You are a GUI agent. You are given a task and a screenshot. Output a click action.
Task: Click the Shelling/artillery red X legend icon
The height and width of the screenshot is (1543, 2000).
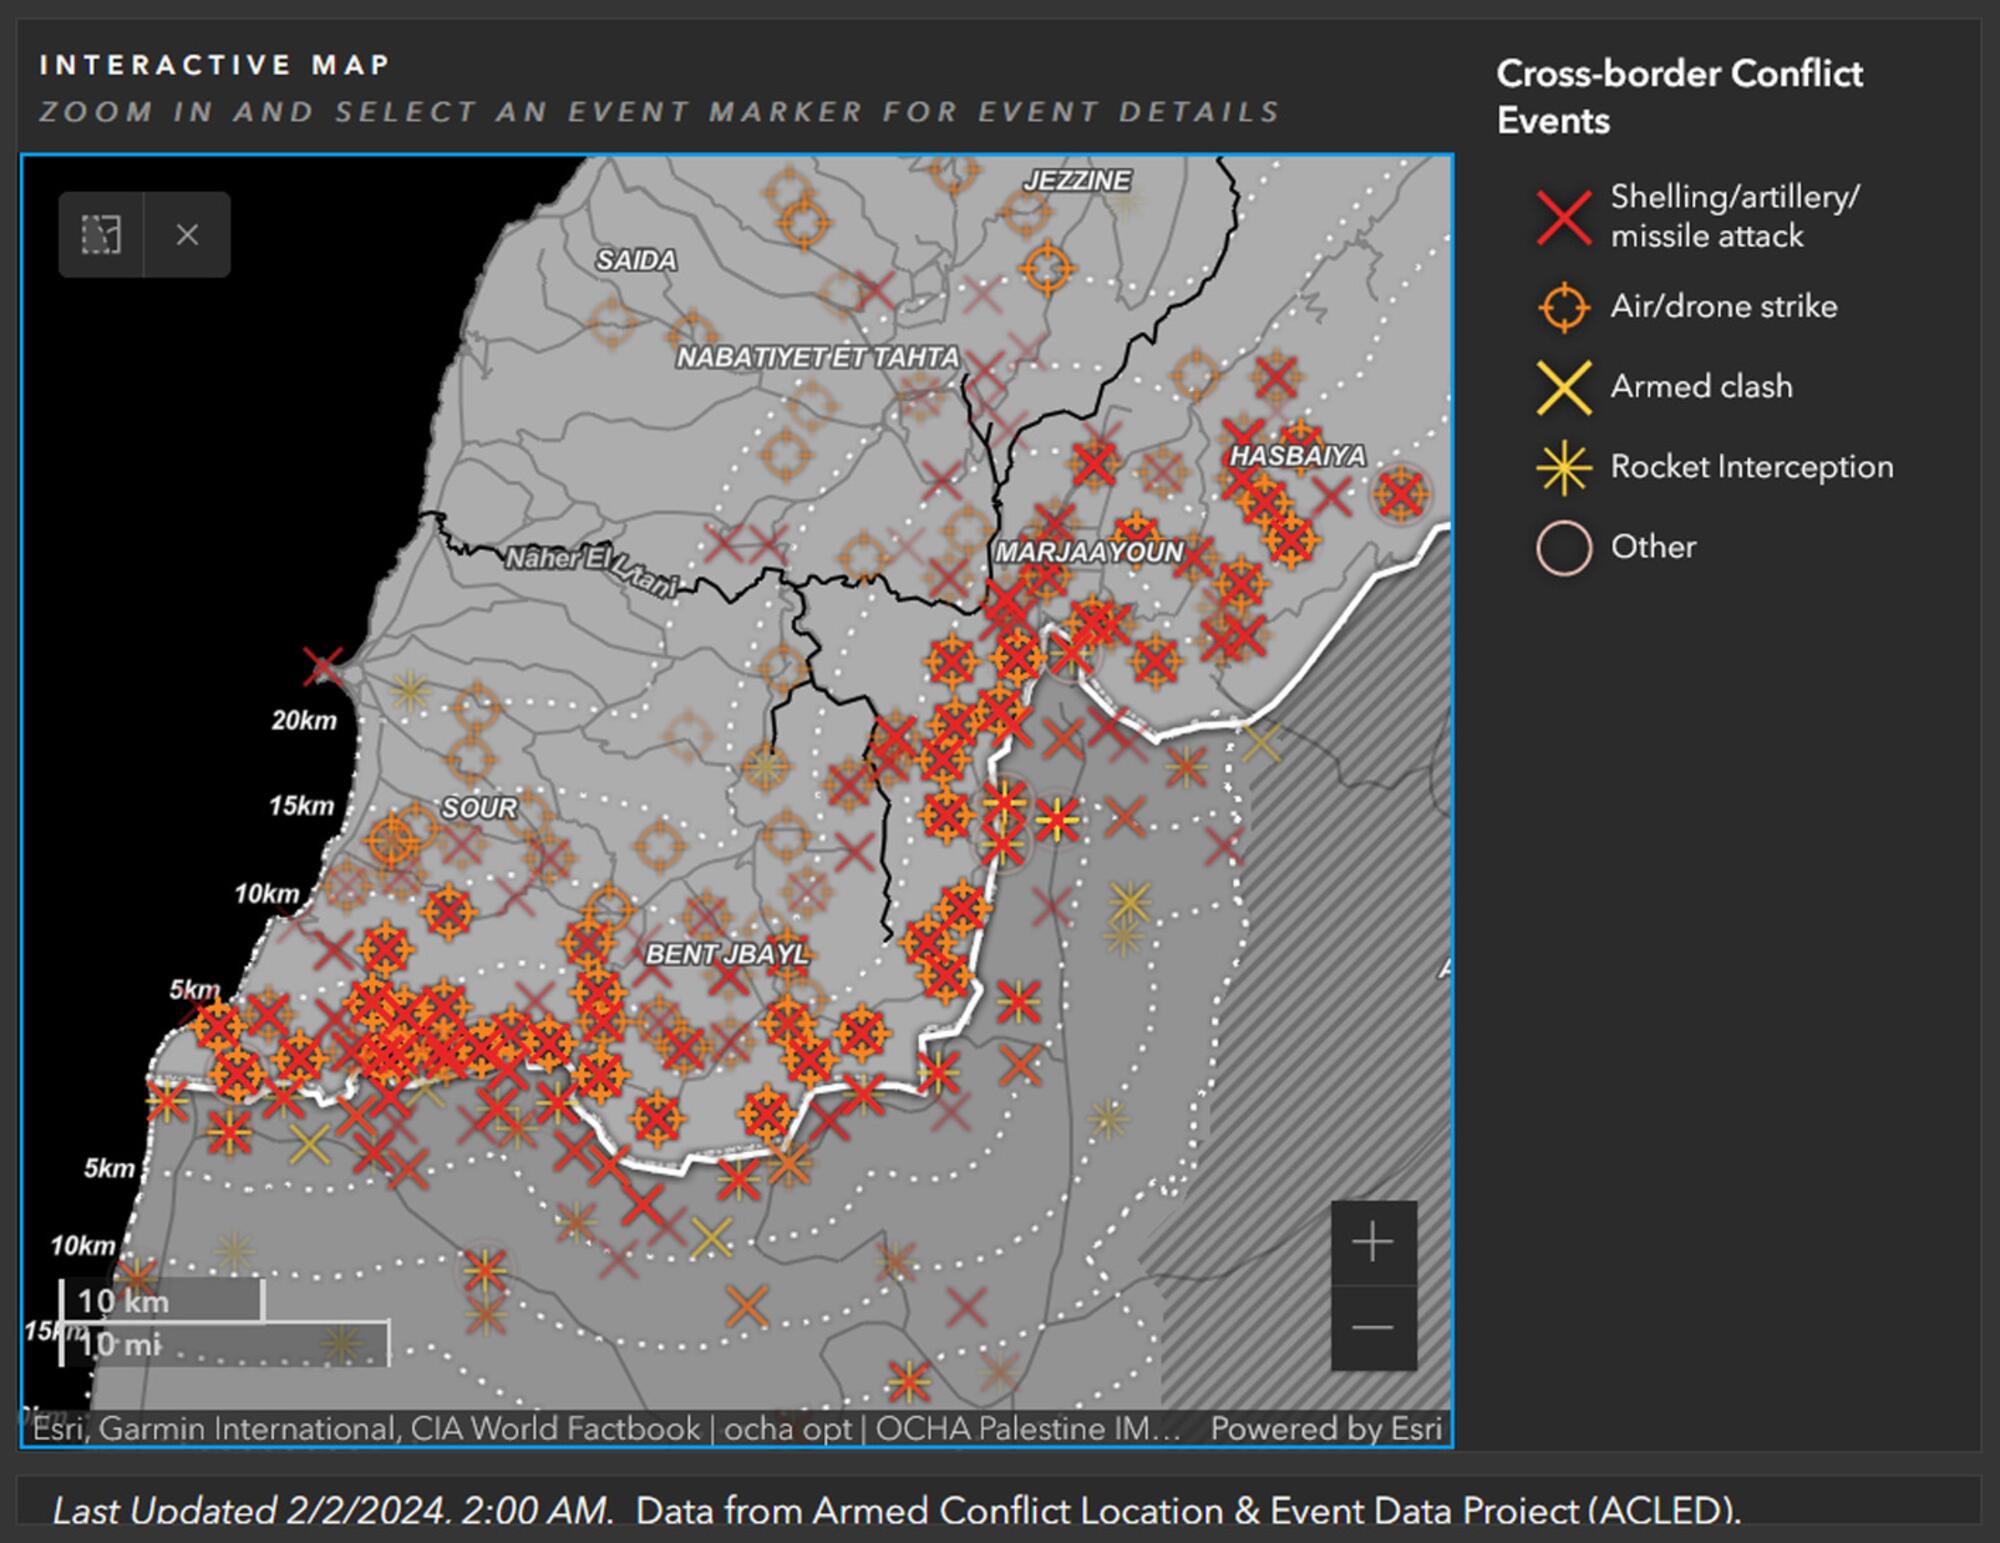[x=1564, y=217]
